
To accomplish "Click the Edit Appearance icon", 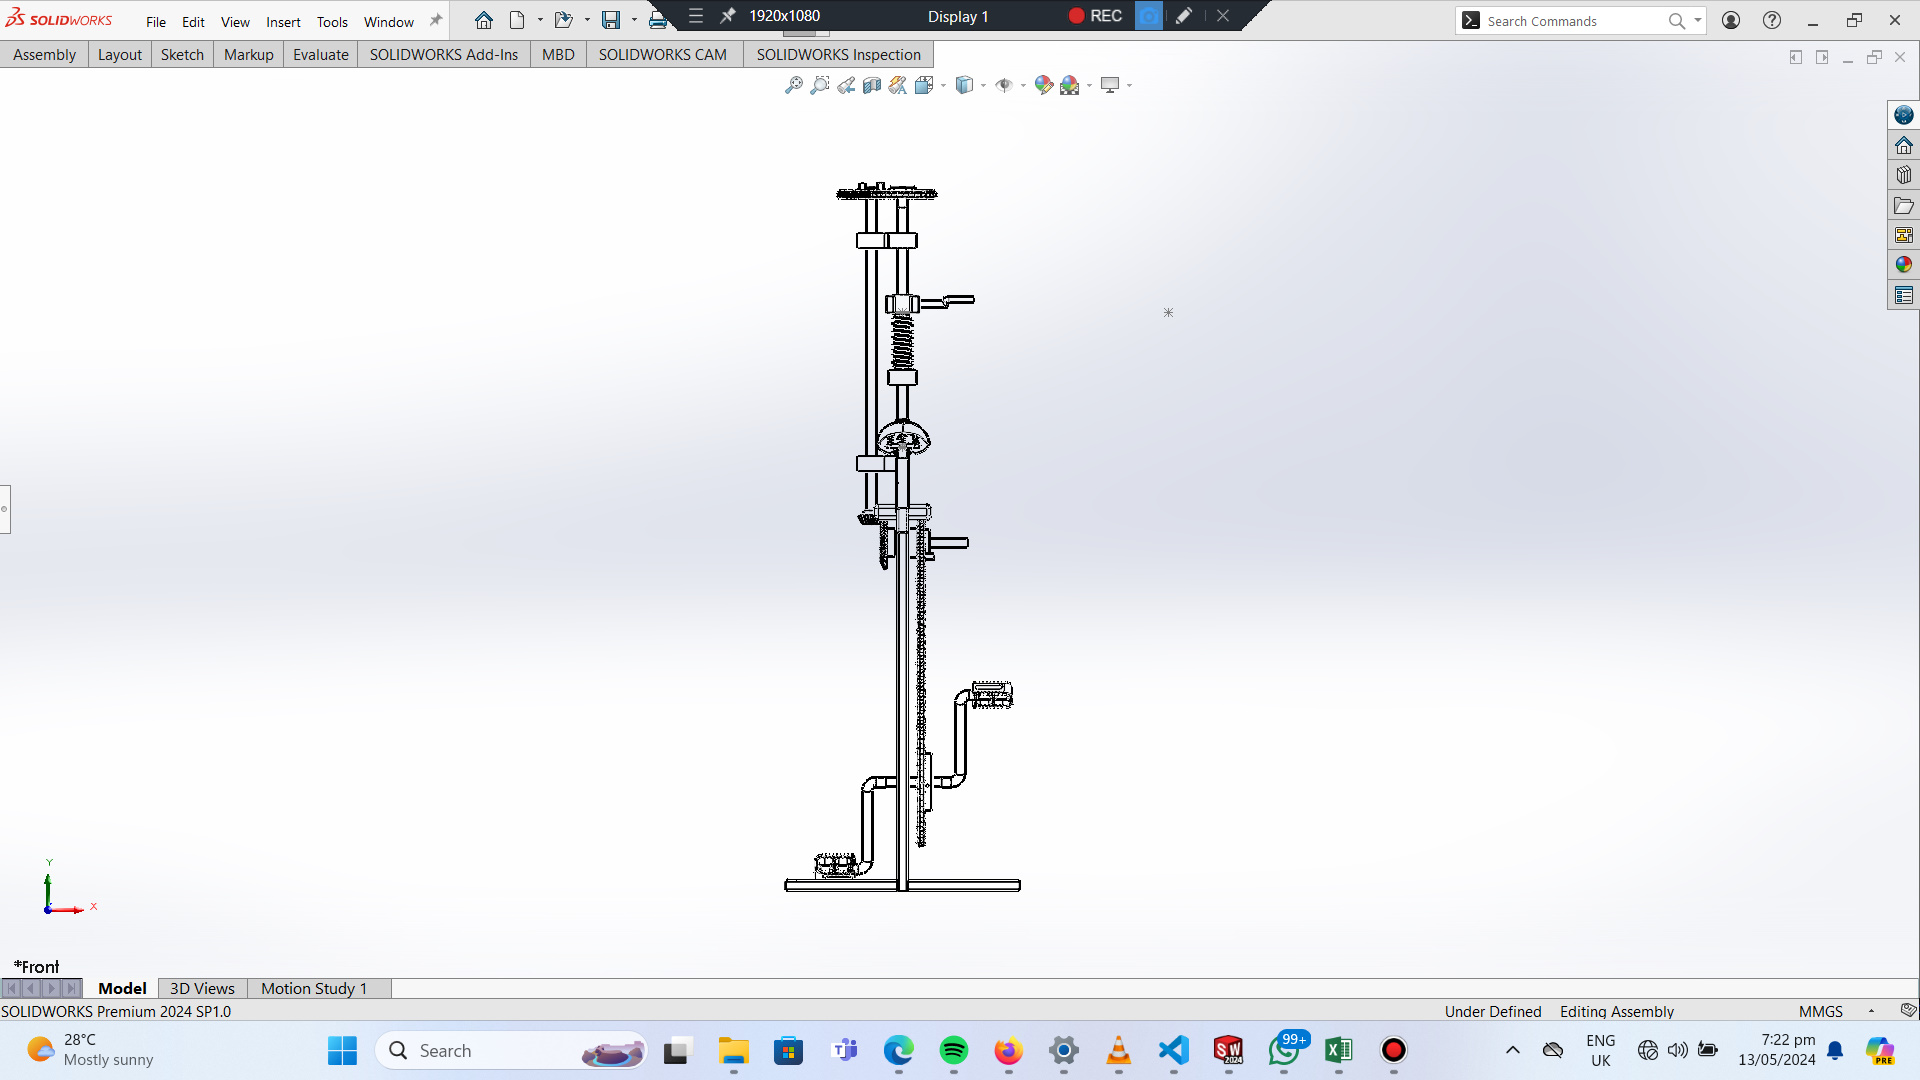I will coord(1043,85).
